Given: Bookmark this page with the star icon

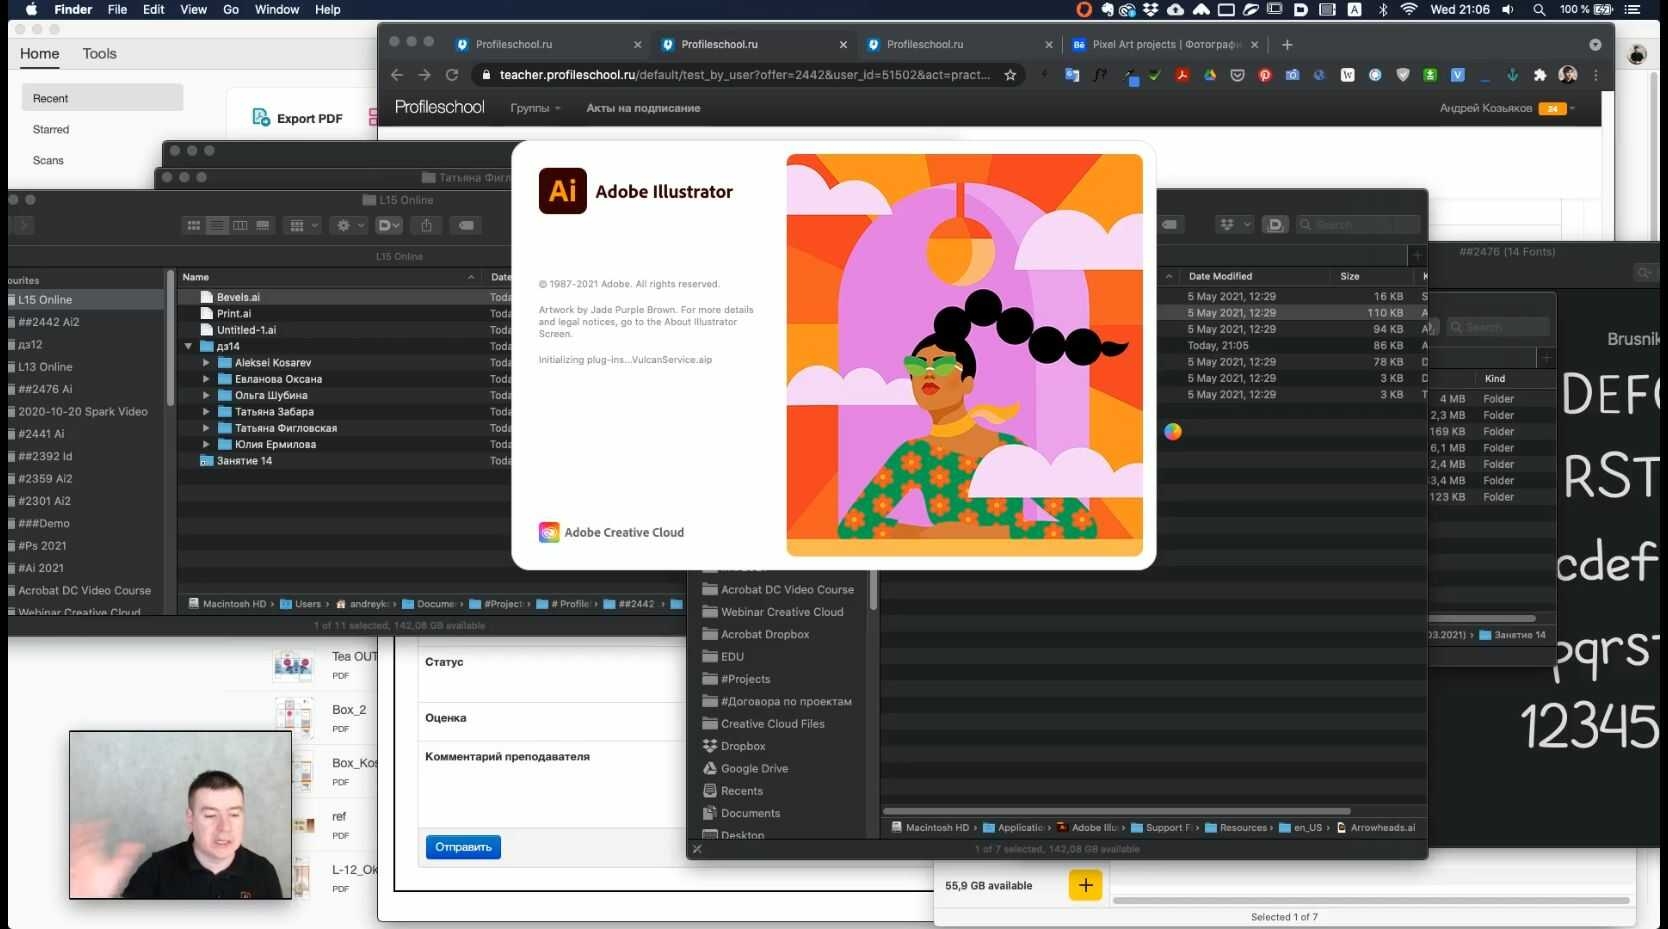Looking at the screenshot, I should [x=1010, y=75].
